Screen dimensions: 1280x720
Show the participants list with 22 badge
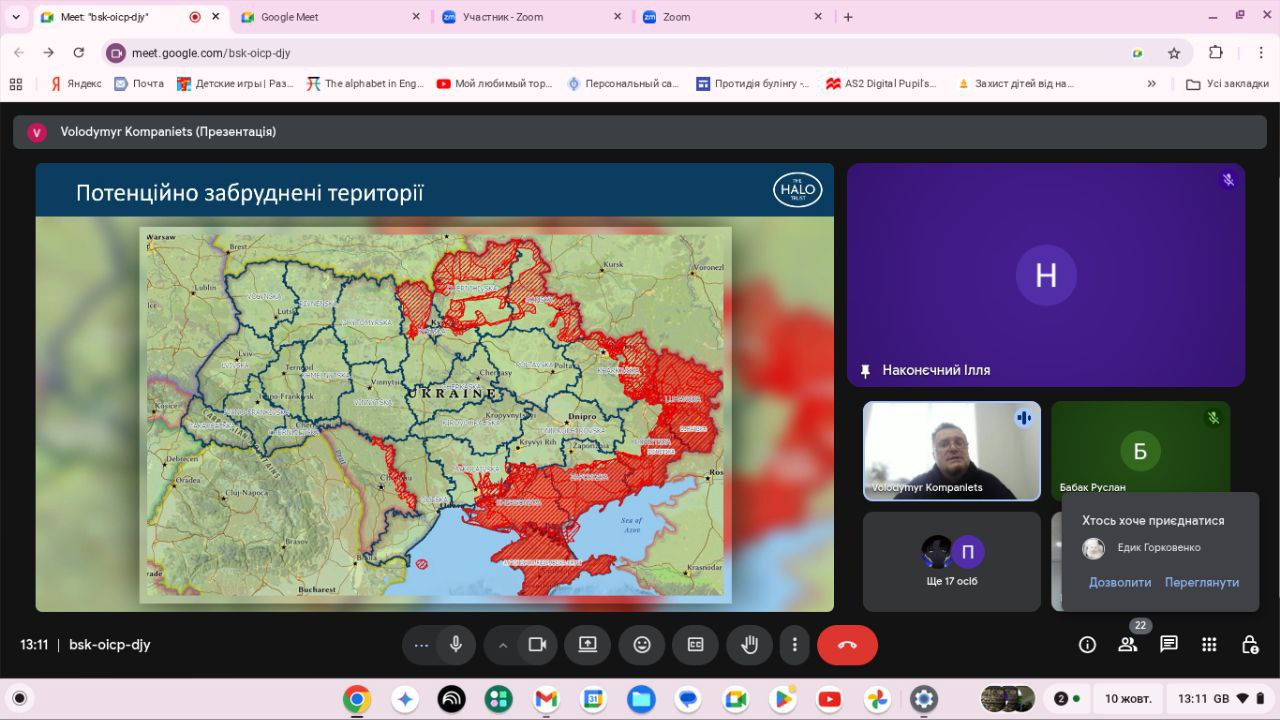[x=1128, y=645]
